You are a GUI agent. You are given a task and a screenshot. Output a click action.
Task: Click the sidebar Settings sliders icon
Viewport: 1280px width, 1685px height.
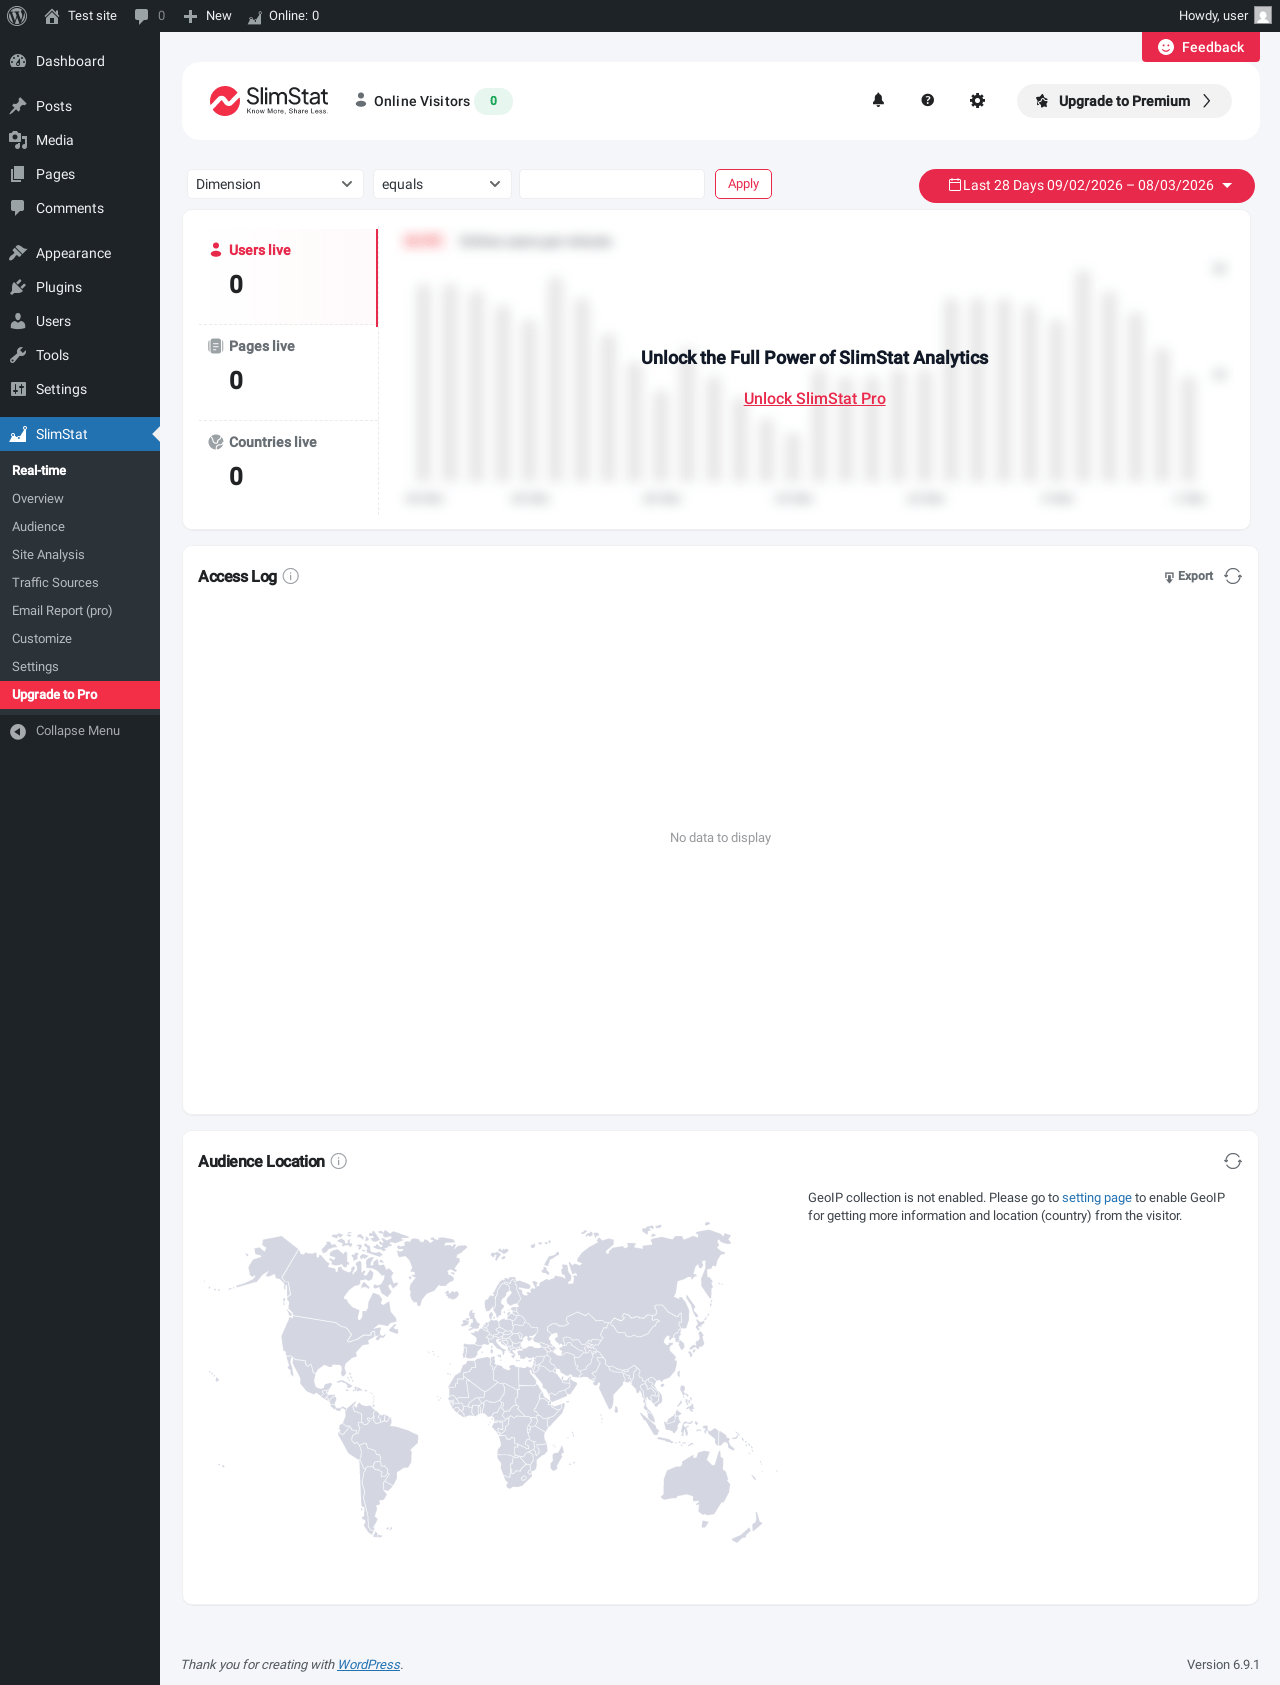click(x=18, y=389)
